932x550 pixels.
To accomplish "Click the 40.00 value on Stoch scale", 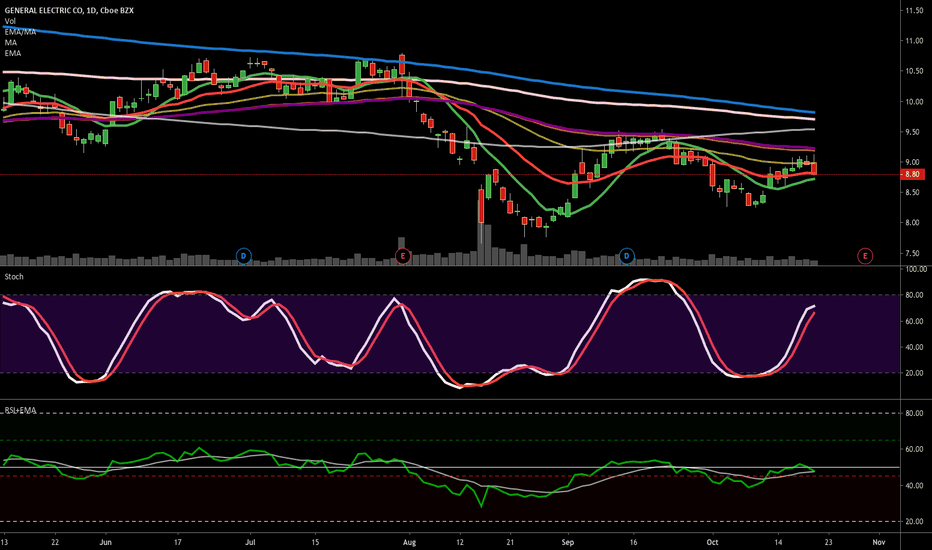I will (x=914, y=347).
